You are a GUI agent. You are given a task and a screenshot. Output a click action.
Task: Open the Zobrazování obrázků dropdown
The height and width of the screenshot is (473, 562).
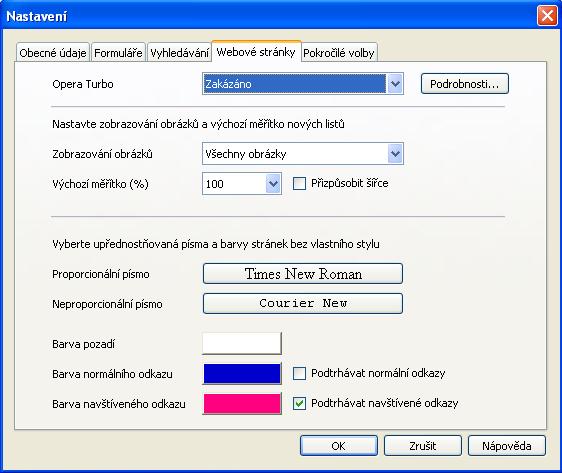click(303, 154)
